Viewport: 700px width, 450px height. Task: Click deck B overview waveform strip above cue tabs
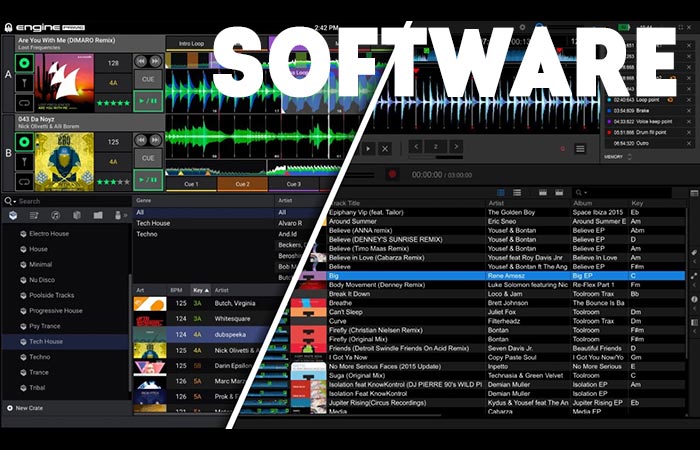(252, 169)
